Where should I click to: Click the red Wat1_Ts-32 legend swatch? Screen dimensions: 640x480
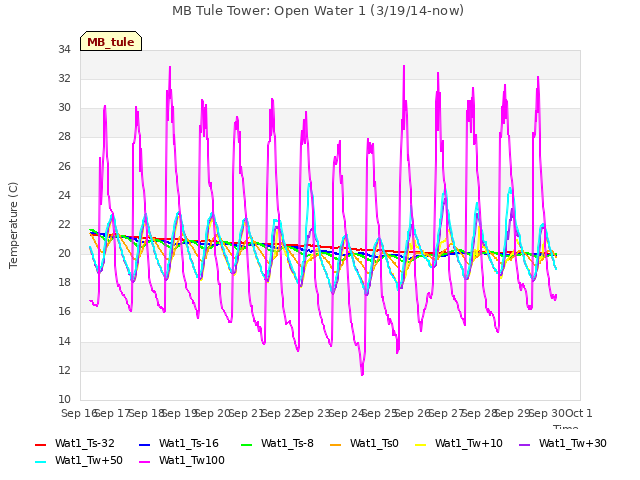coord(41,444)
